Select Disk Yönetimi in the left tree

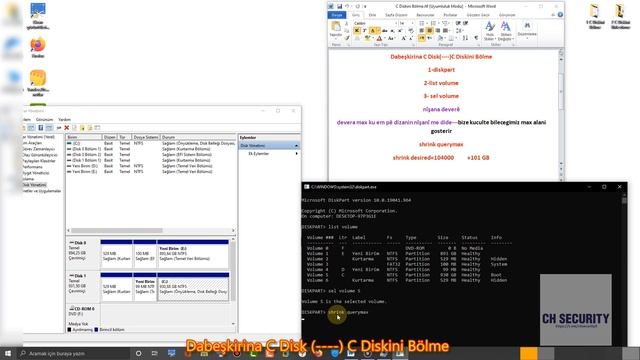[34, 185]
